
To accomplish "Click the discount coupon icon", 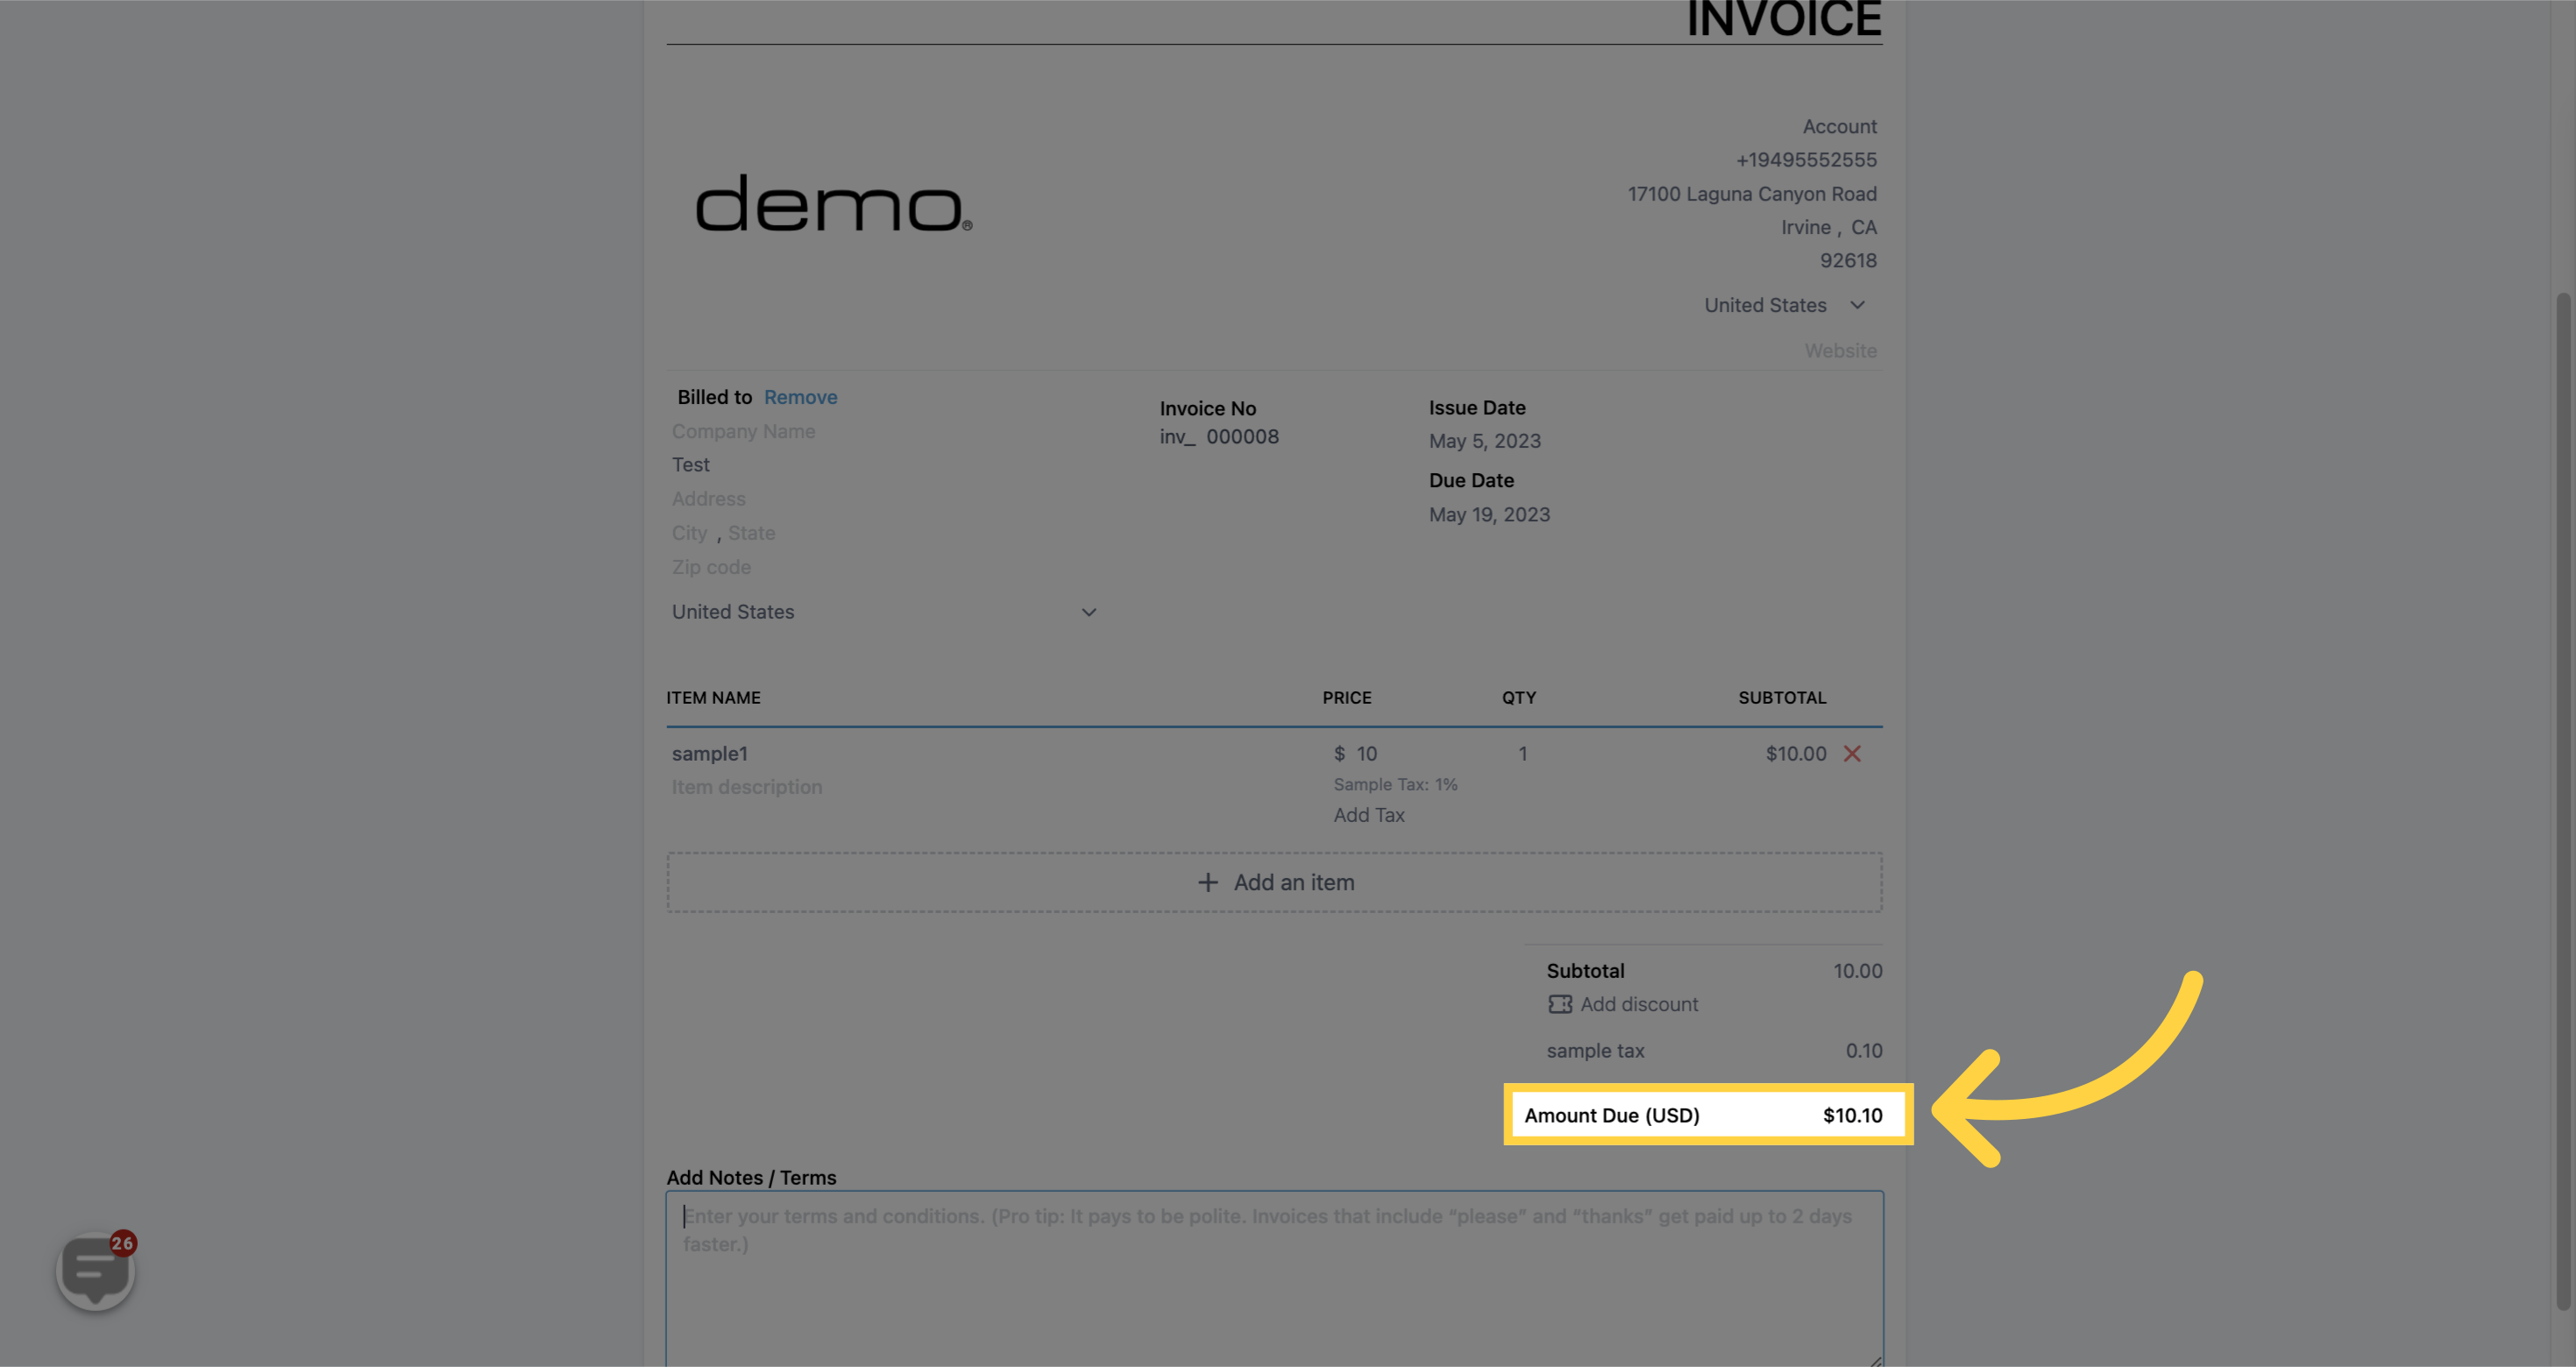I will pyautogui.click(x=1560, y=1004).
